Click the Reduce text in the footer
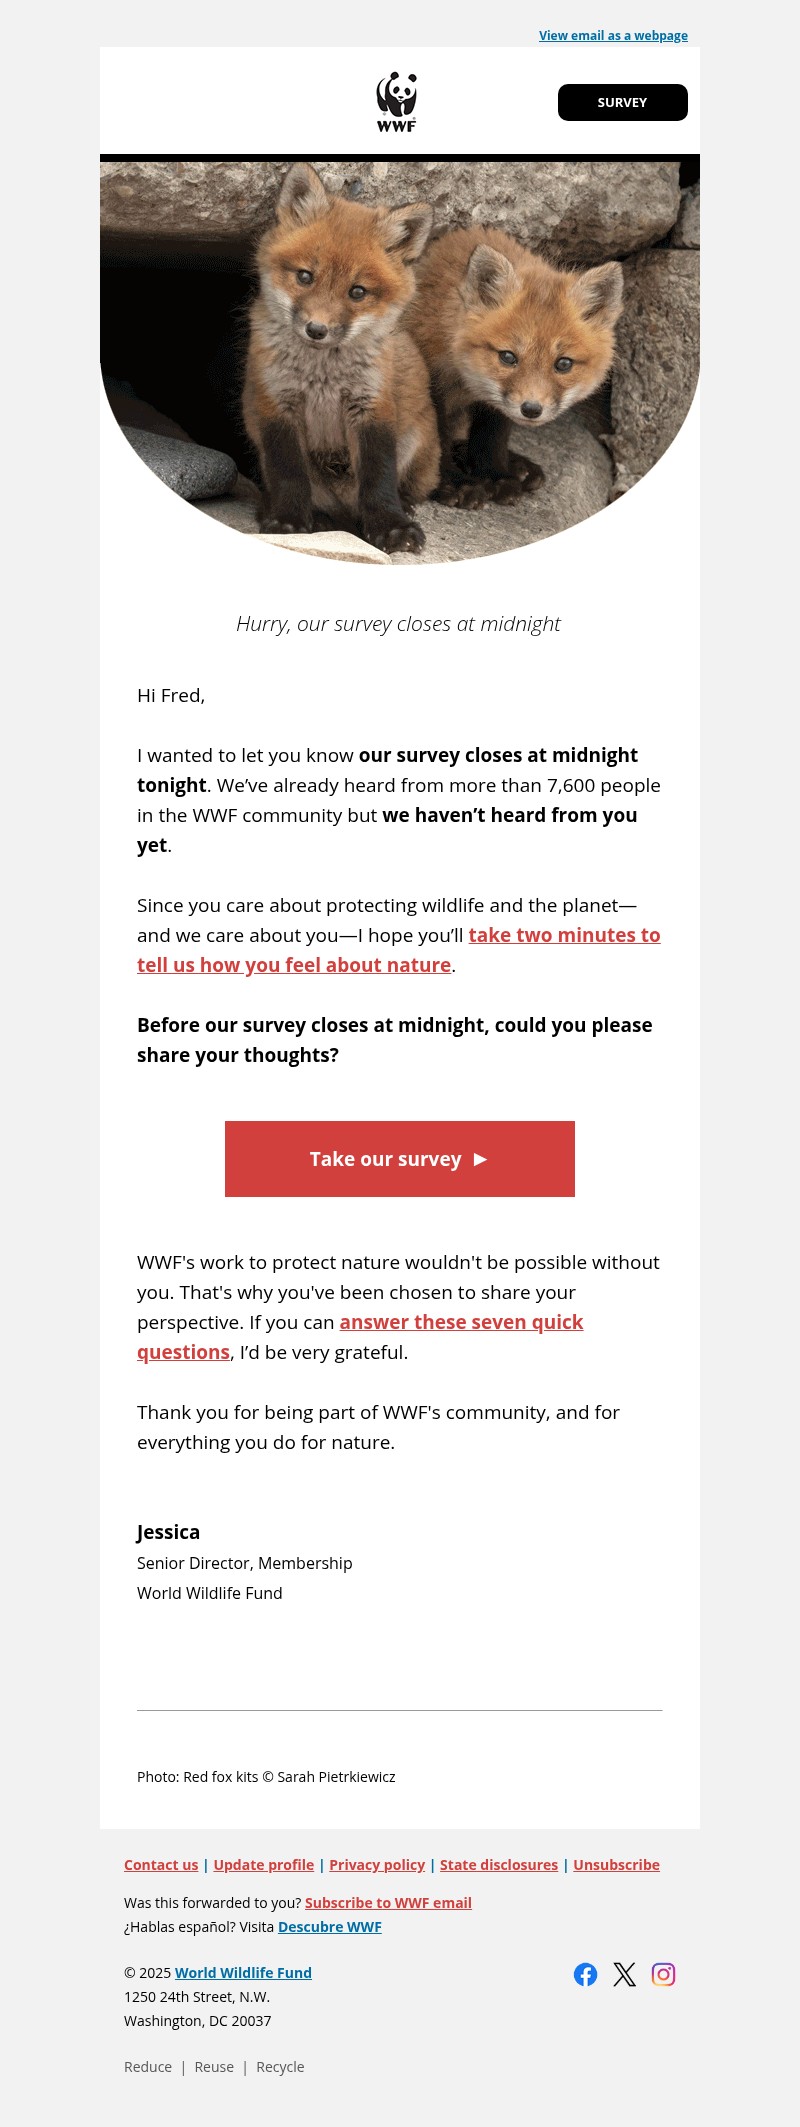The height and width of the screenshot is (2127, 800). point(148,2066)
